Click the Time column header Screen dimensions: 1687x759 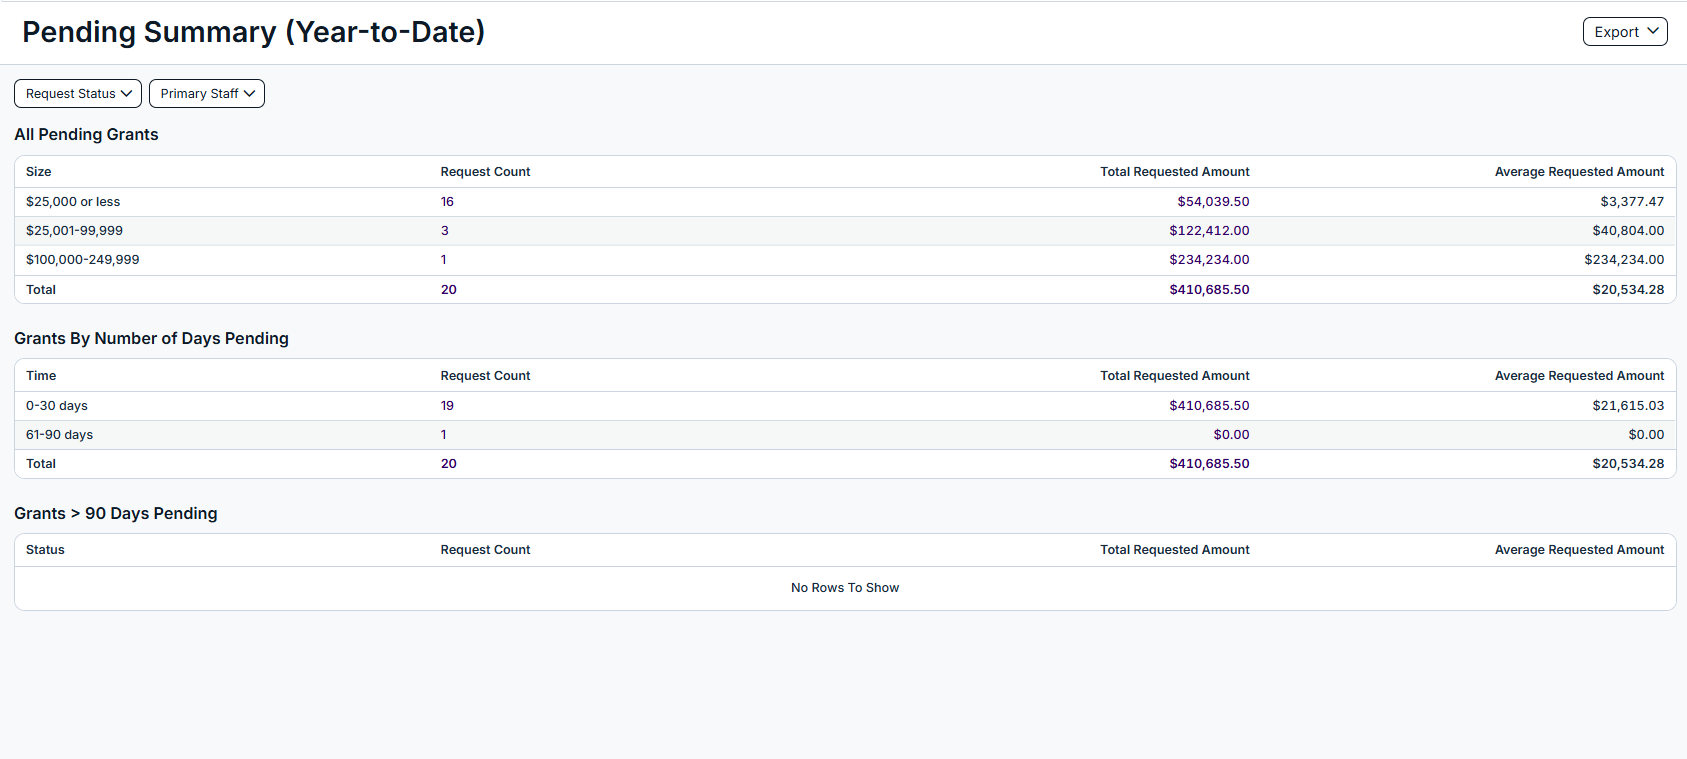pyautogui.click(x=41, y=376)
